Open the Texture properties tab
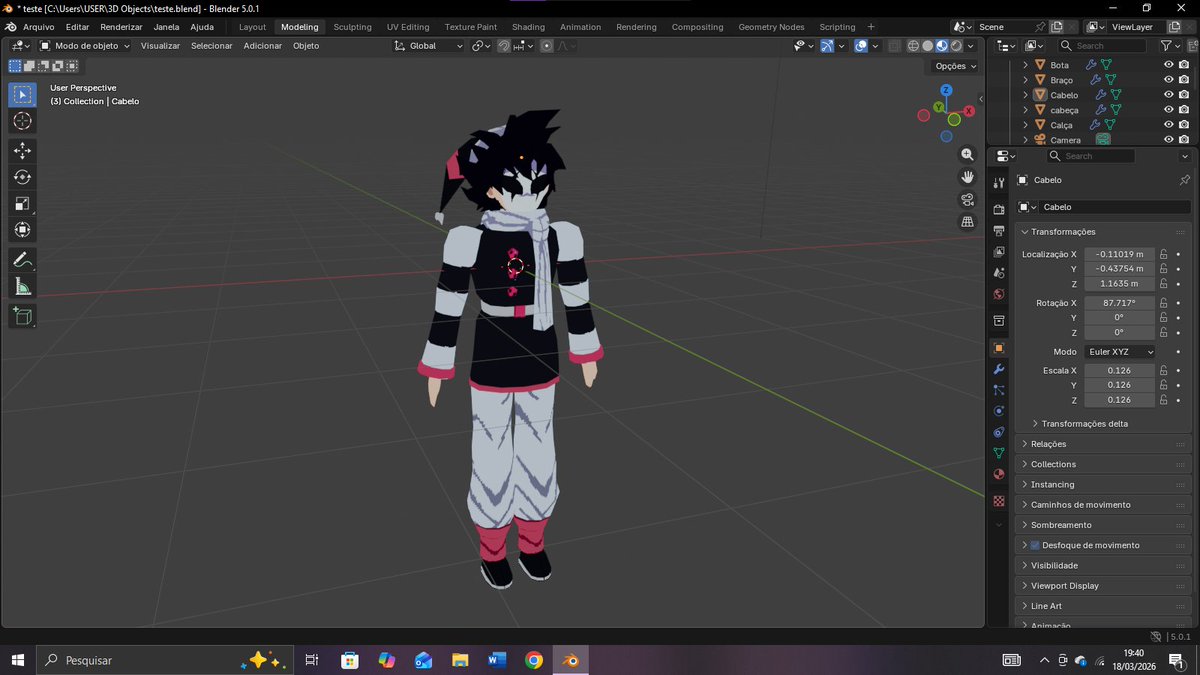Screen dimensions: 1200x675 (998, 501)
